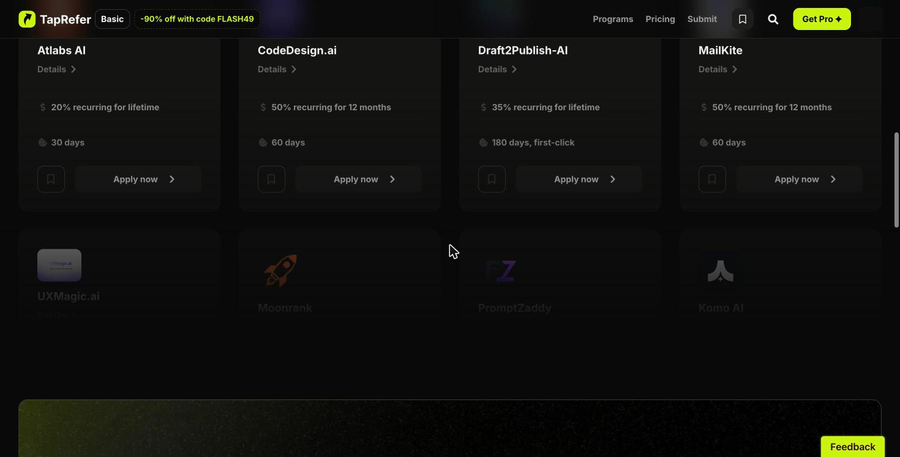This screenshot has width=900, height=457.
Task: Click the Basic plan badge
Action: tap(112, 19)
